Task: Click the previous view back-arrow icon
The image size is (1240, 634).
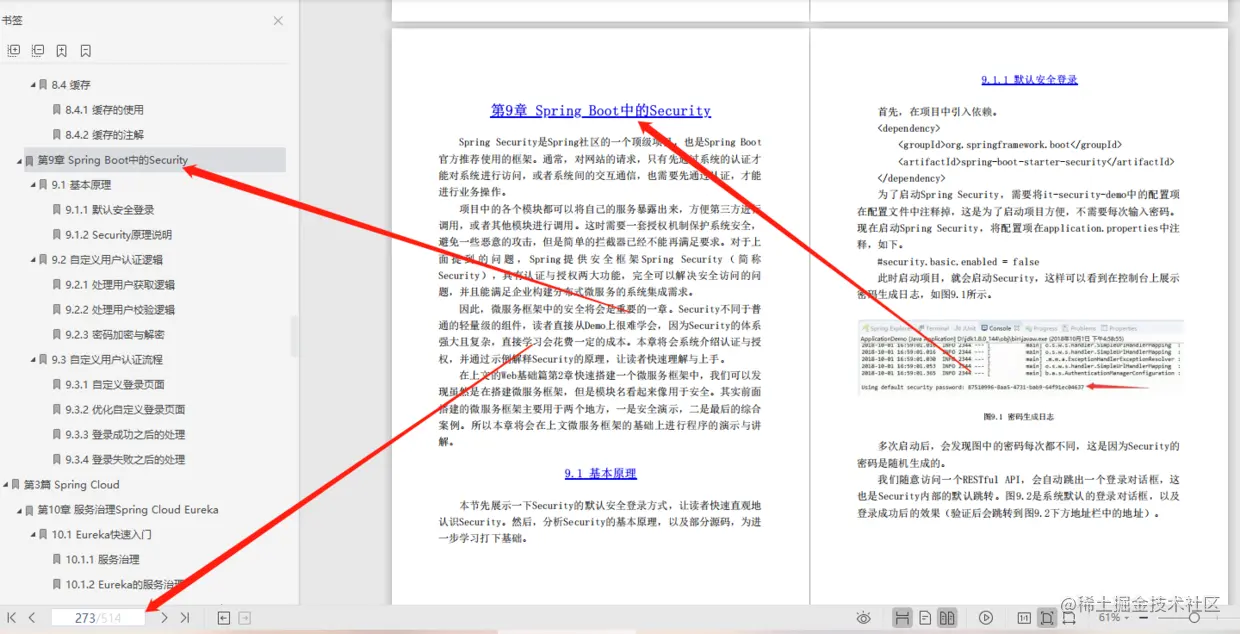Action: click(x=224, y=618)
